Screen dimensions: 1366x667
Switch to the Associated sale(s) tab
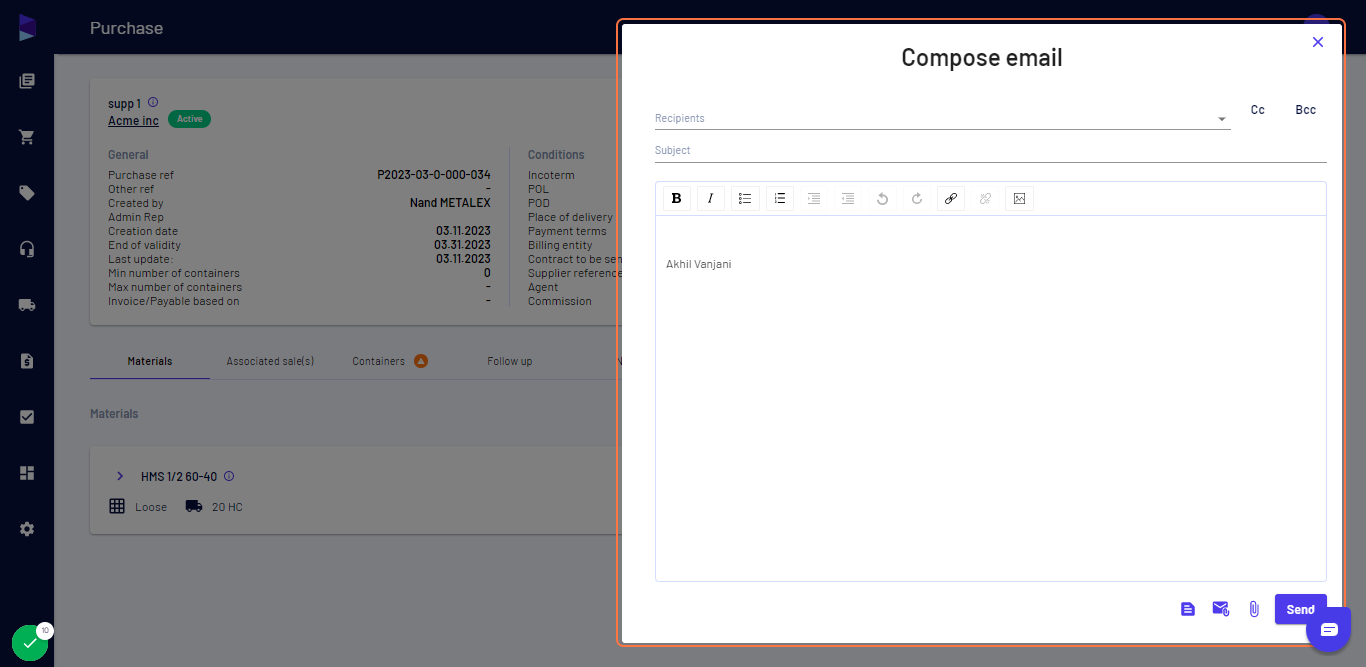pyautogui.click(x=270, y=361)
